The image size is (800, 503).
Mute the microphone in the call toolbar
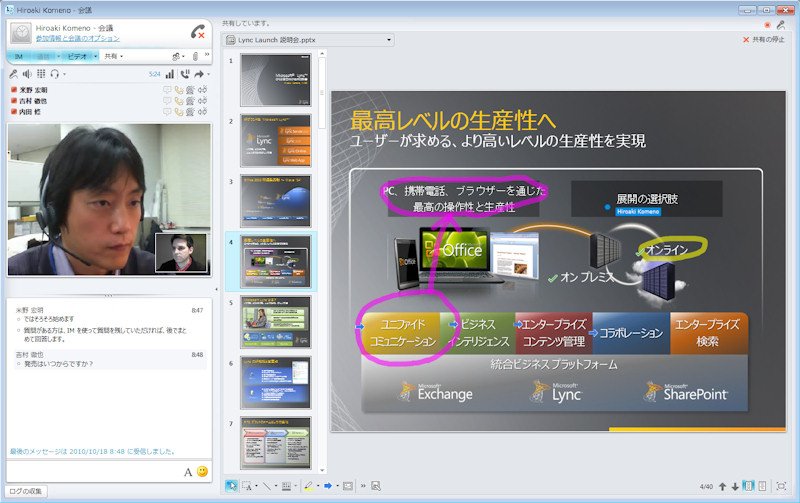tap(14, 74)
